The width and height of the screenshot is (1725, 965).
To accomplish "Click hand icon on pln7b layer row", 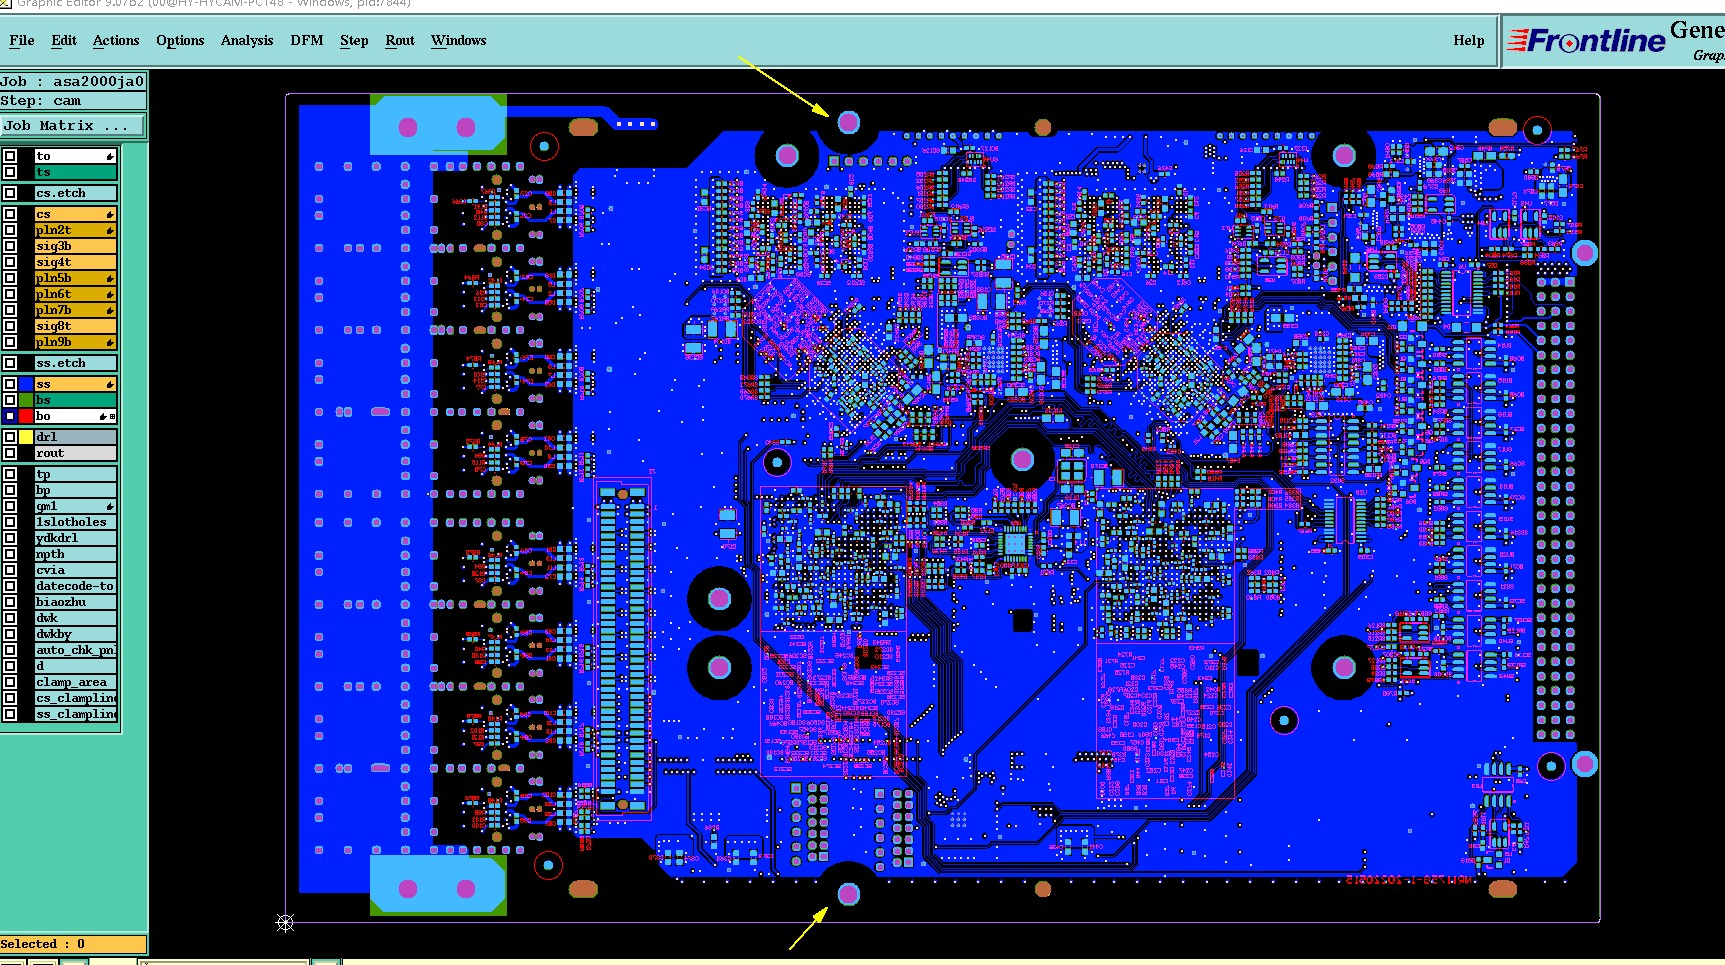I will coord(110,311).
